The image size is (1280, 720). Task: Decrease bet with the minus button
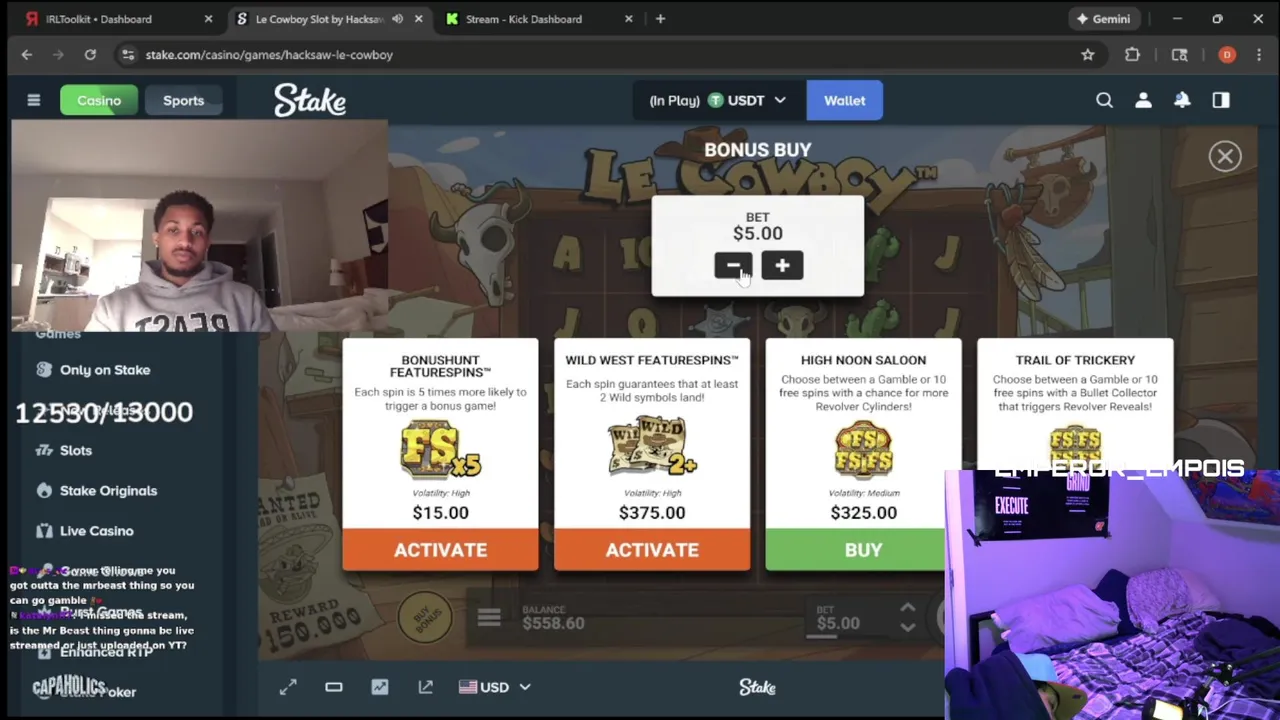(x=733, y=265)
